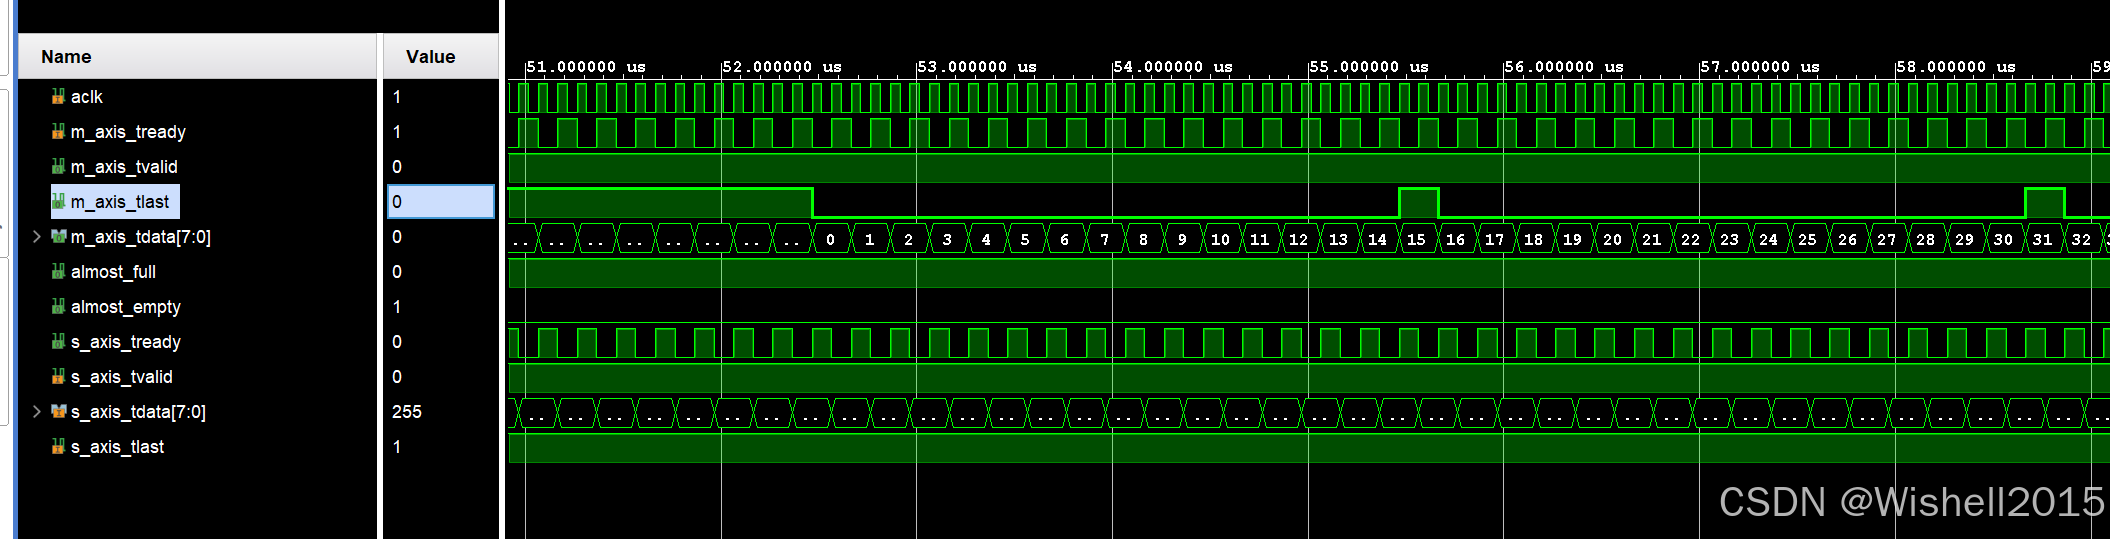Click m_axis_tdata waveform segment 28
Viewport: 2110px width, 539px height.
(1926, 239)
